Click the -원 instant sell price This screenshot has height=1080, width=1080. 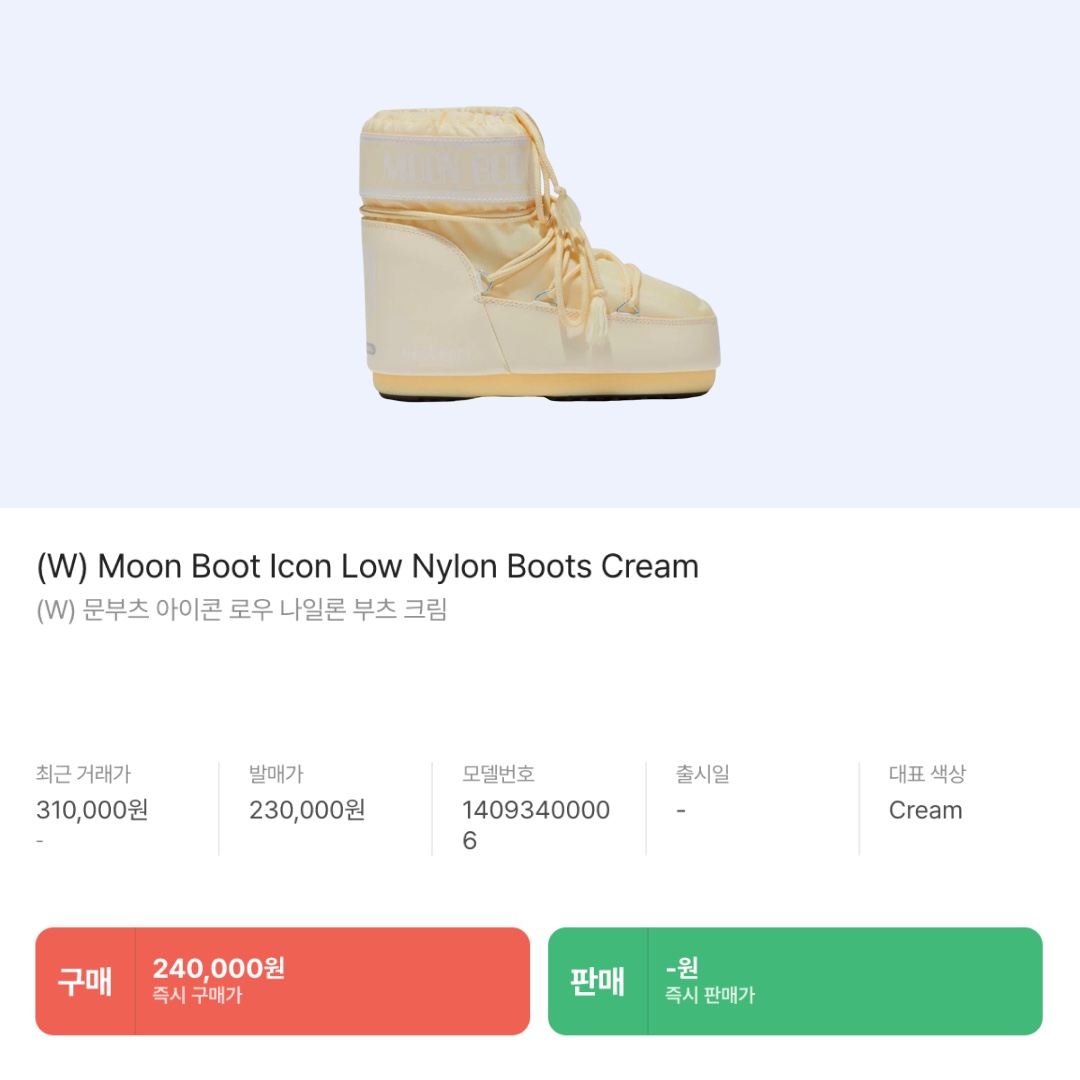[x=682, y=968]
